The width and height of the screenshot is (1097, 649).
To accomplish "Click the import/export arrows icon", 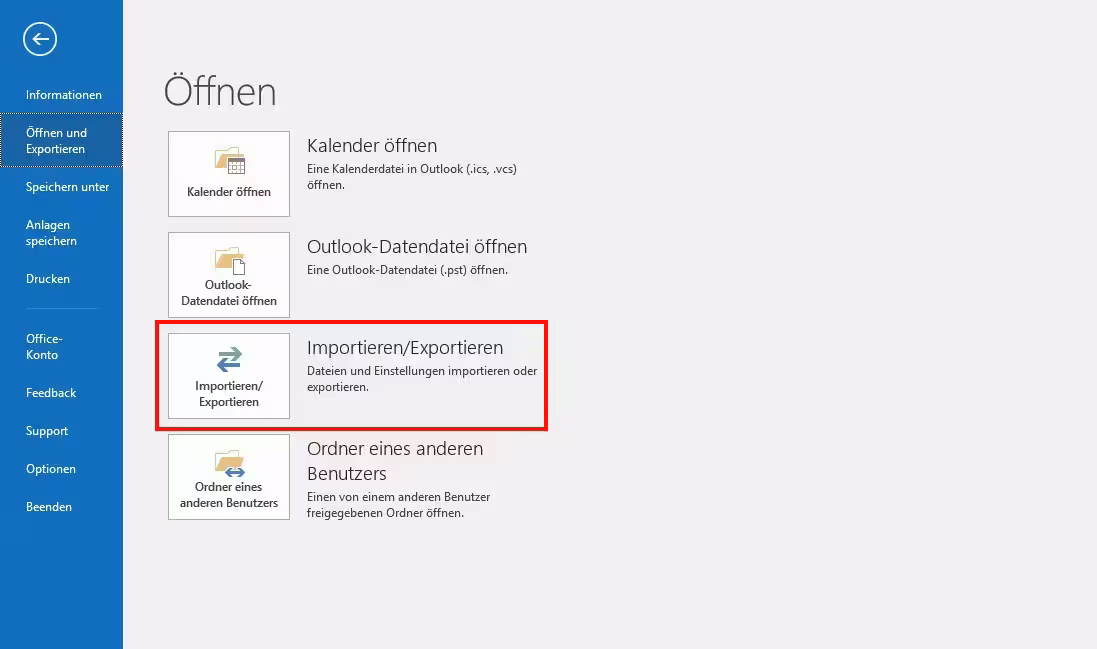I will point(229,360).
